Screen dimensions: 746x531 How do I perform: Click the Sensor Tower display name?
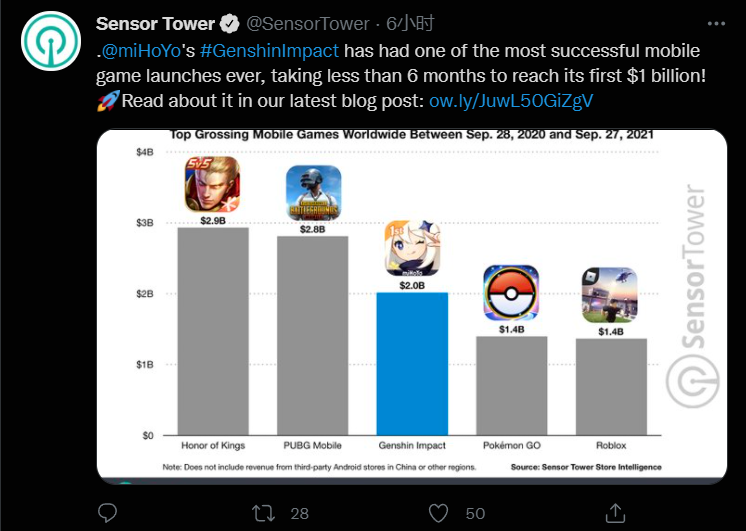coord(155,24)
